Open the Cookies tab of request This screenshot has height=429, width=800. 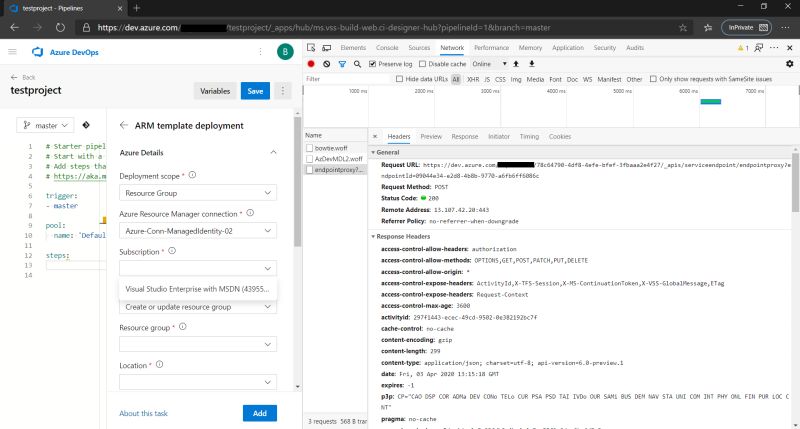point(560,136)
